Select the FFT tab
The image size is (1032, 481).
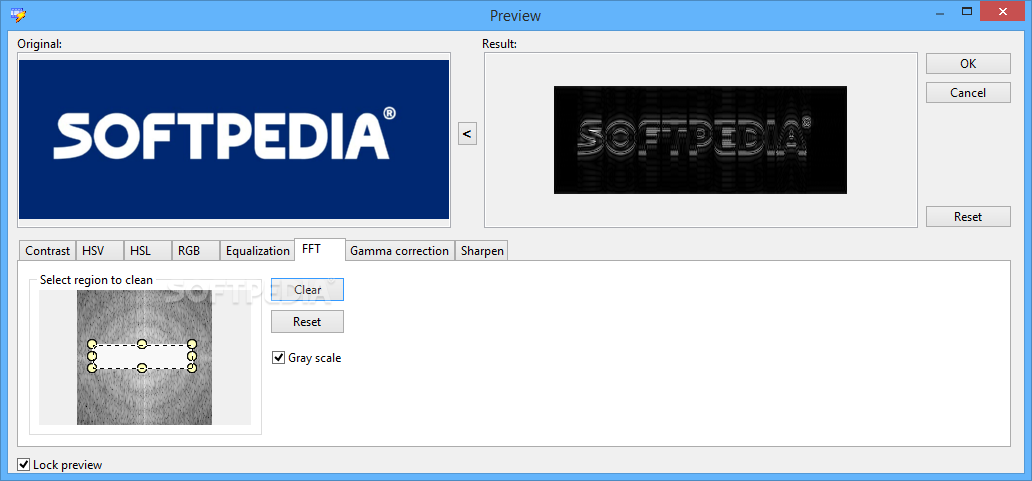(320, 249)
